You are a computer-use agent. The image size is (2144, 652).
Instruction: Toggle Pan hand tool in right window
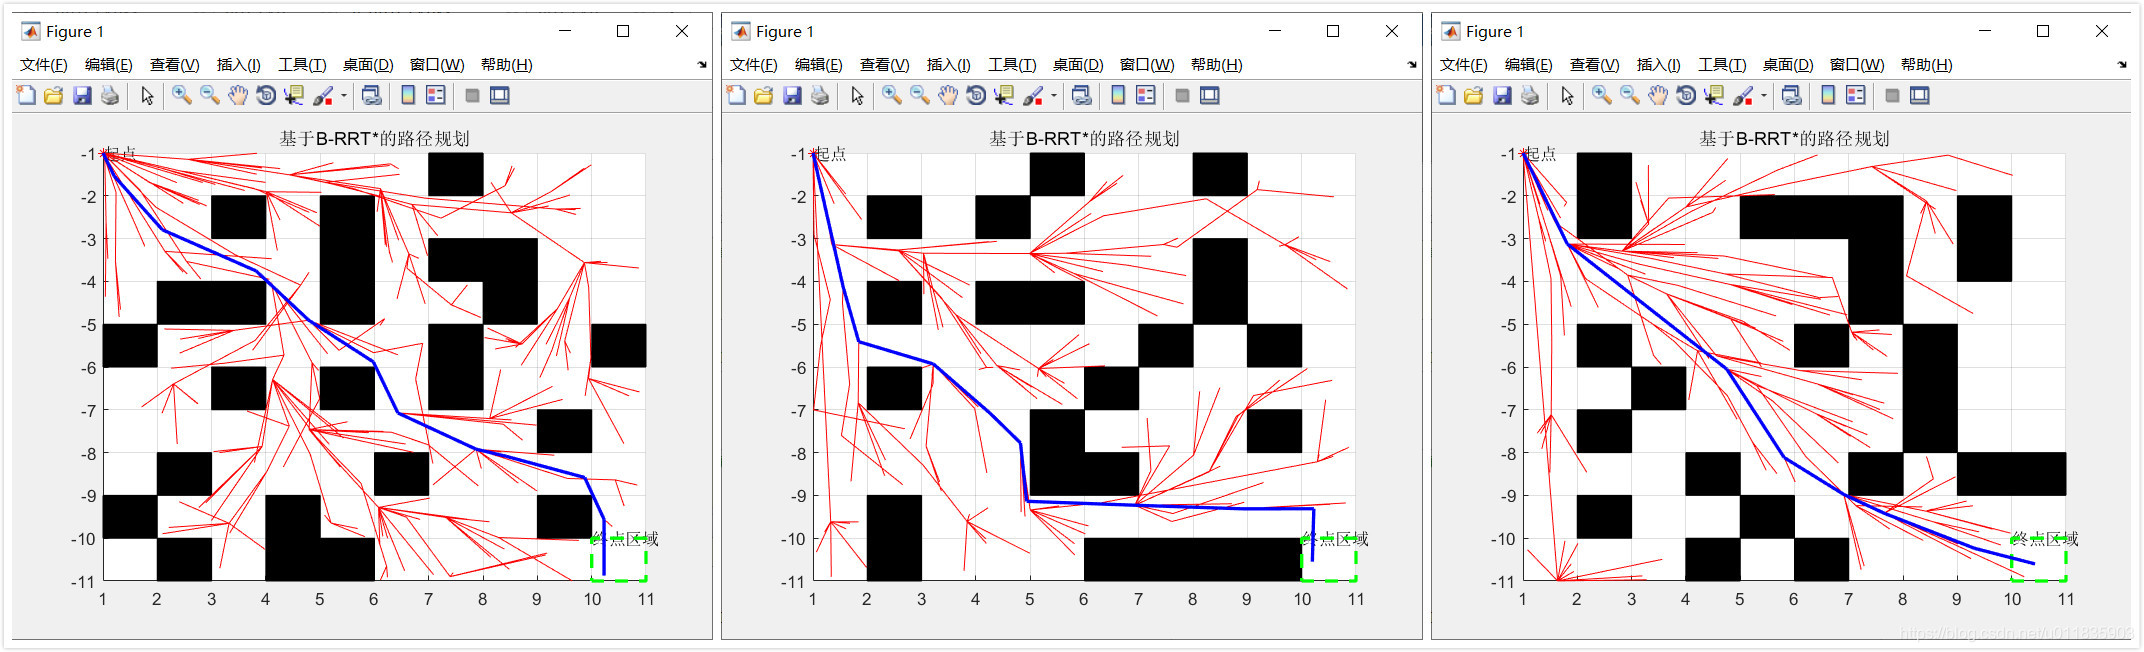(1658, 95)
